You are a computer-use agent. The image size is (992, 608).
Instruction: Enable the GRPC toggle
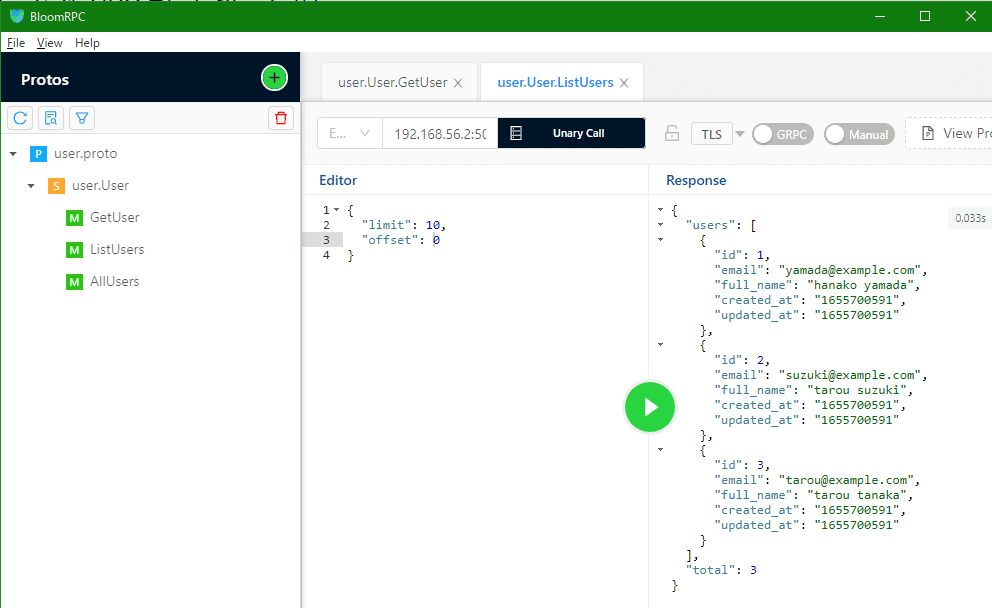pyautogui.click(x=782, y=133)
